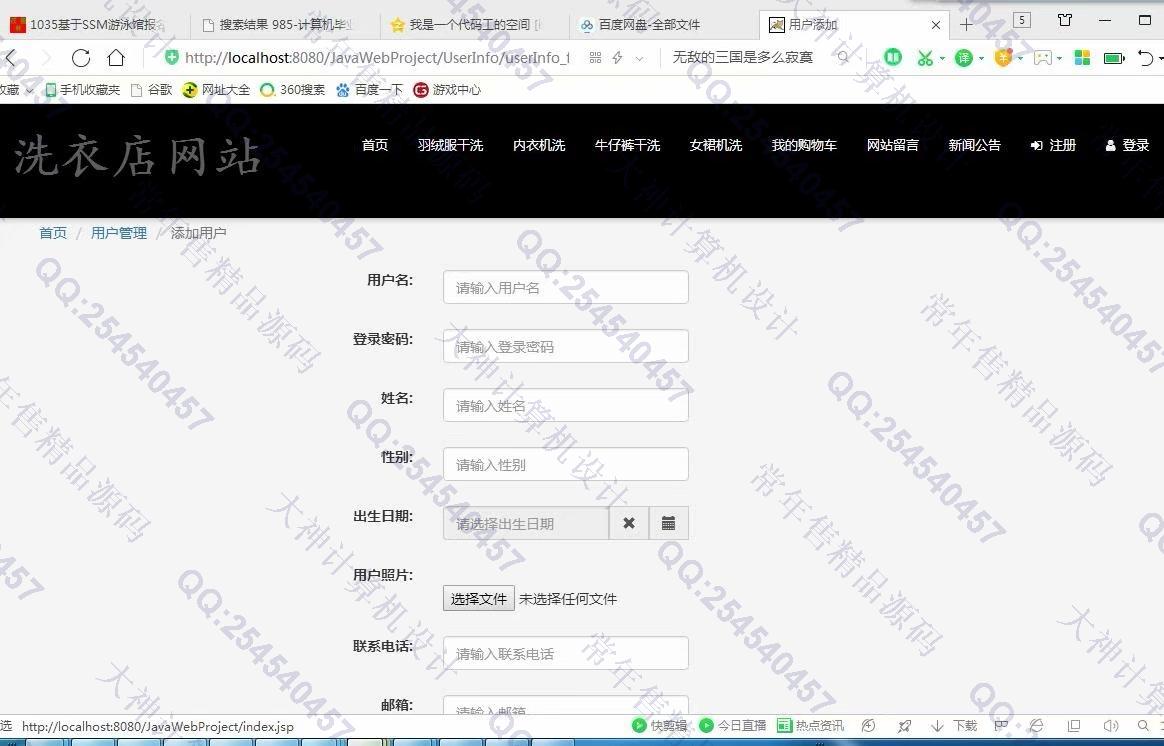1164x746 pixels.
Task: Focus the 联系电话 input field
Action: 566,653
